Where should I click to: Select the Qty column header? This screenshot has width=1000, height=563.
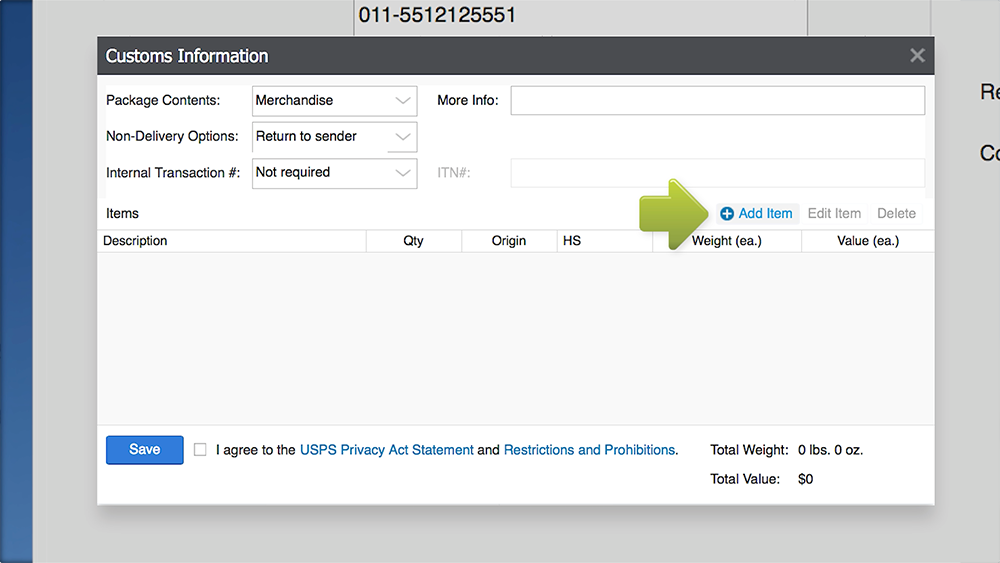(413, 241)
